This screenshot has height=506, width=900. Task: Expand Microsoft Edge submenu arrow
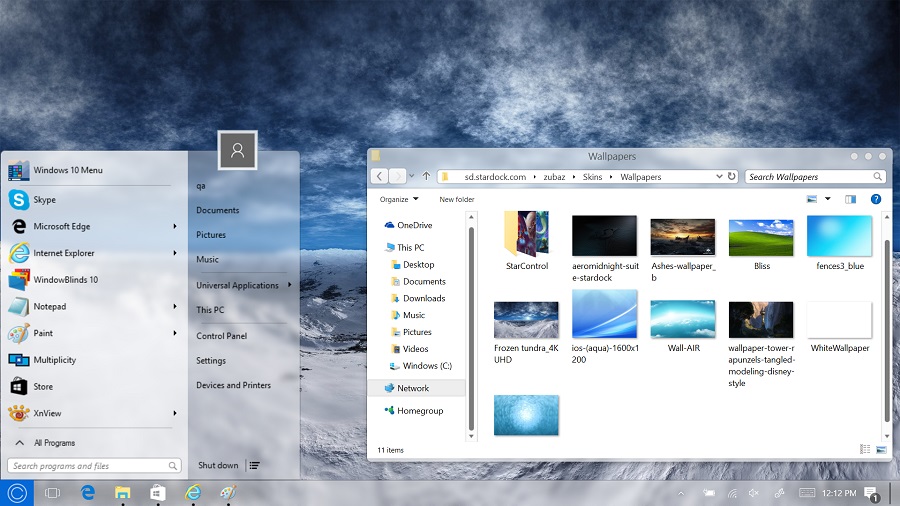tap(174, 226)
